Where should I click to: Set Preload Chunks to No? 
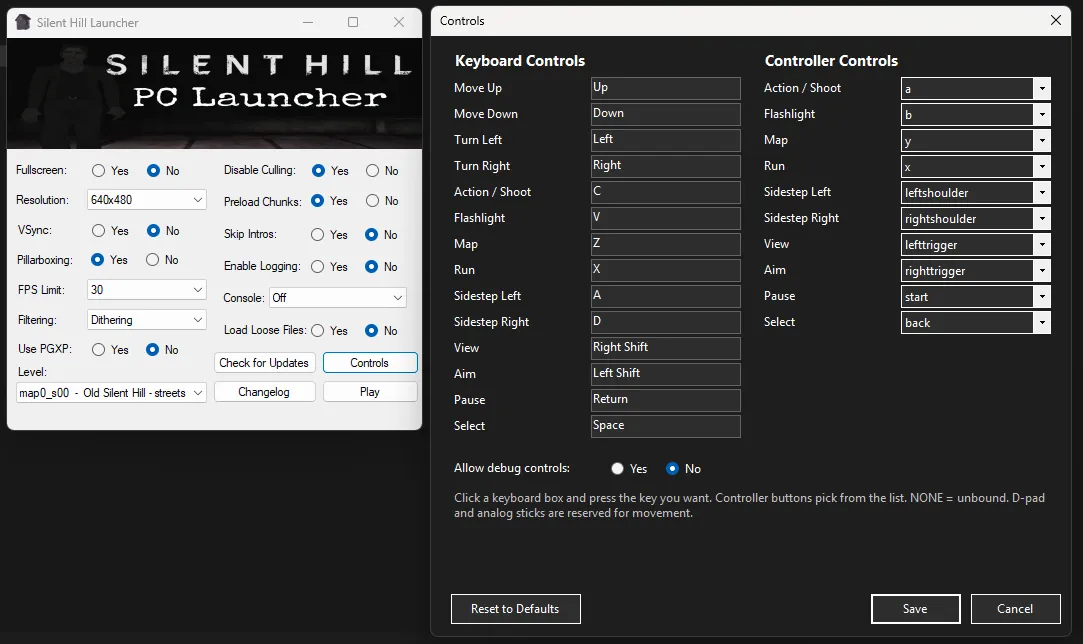point(372,201)
